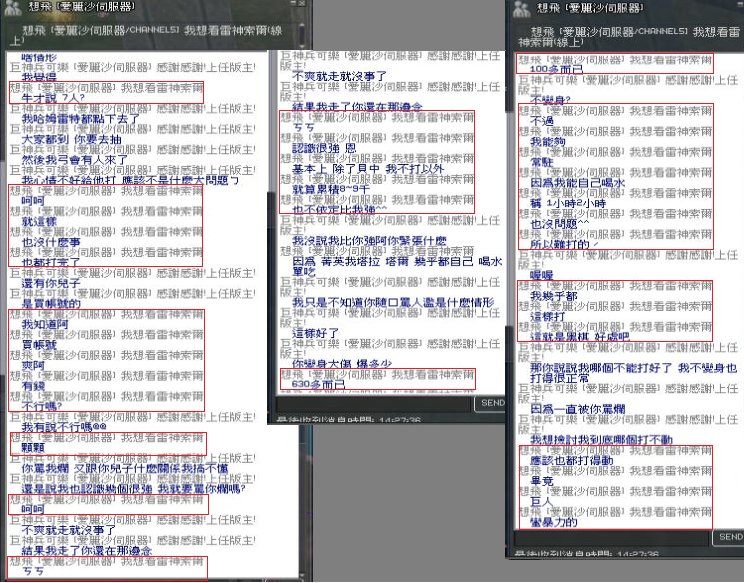This screenshot has width=744, height=583.
Task: Click the message '630多而已'
Action: 319,384
